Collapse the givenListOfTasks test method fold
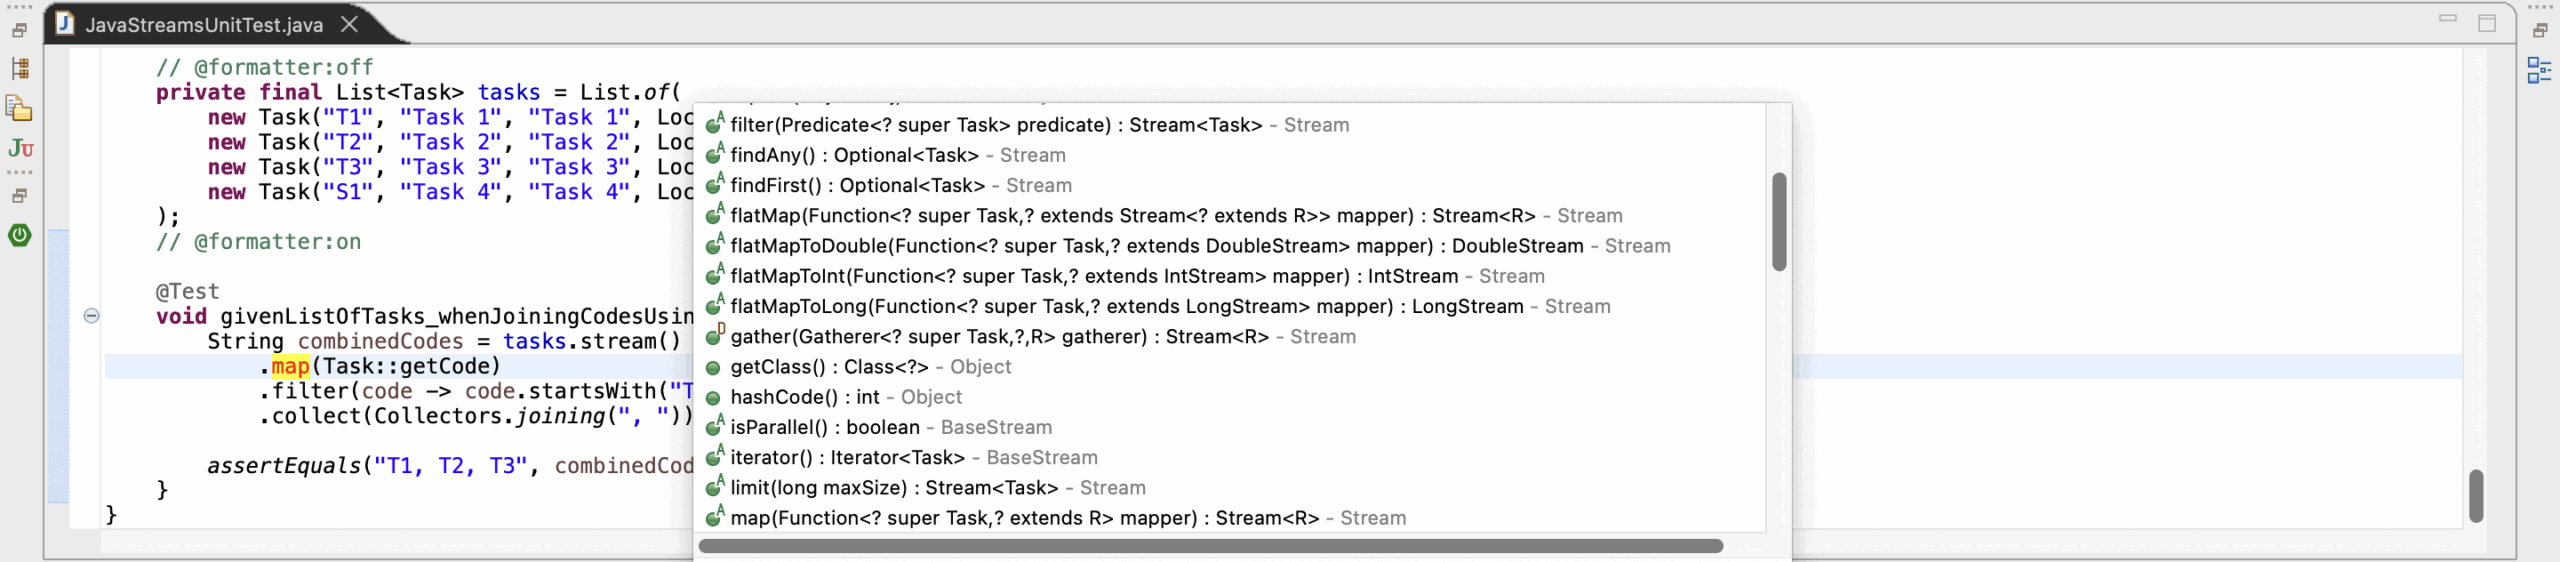This screenshot has width=2560, height=562. pos(91,316)
